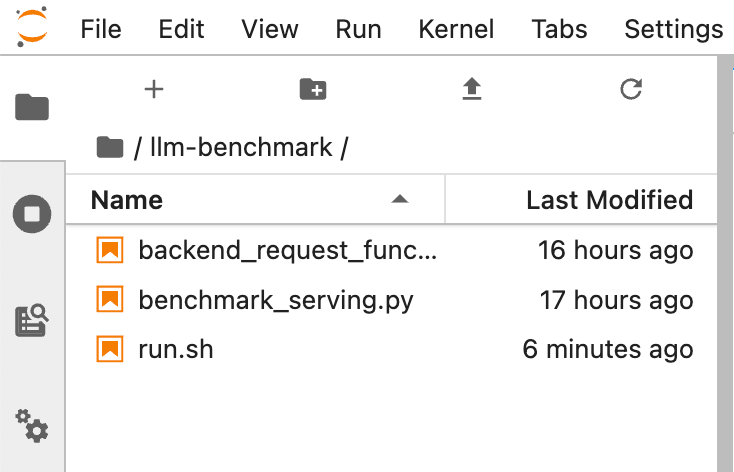Toggle sort order using Name arrow
734x472 pixels.
coord(400,199)
